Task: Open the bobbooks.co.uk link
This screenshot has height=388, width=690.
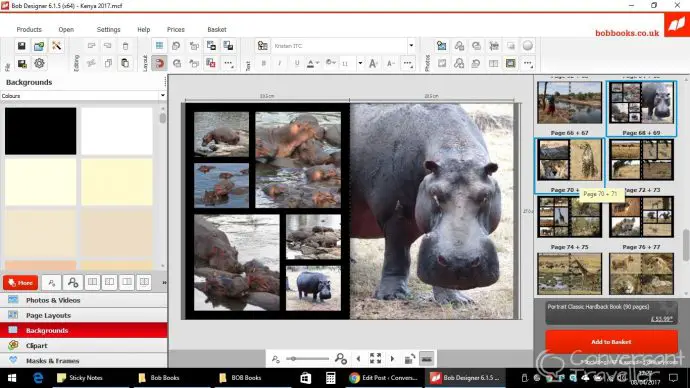Action: click(x=627, y=33)
